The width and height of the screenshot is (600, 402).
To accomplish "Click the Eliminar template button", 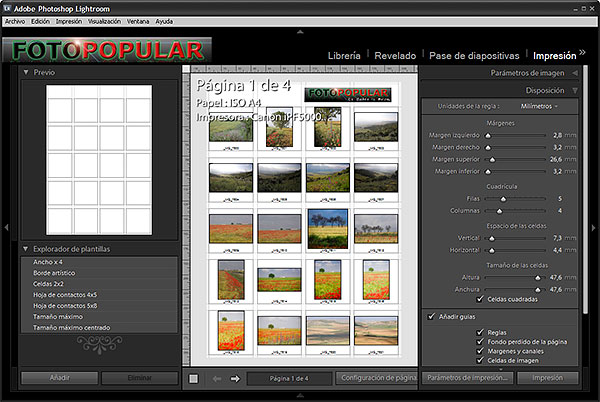I will point(140,378).
